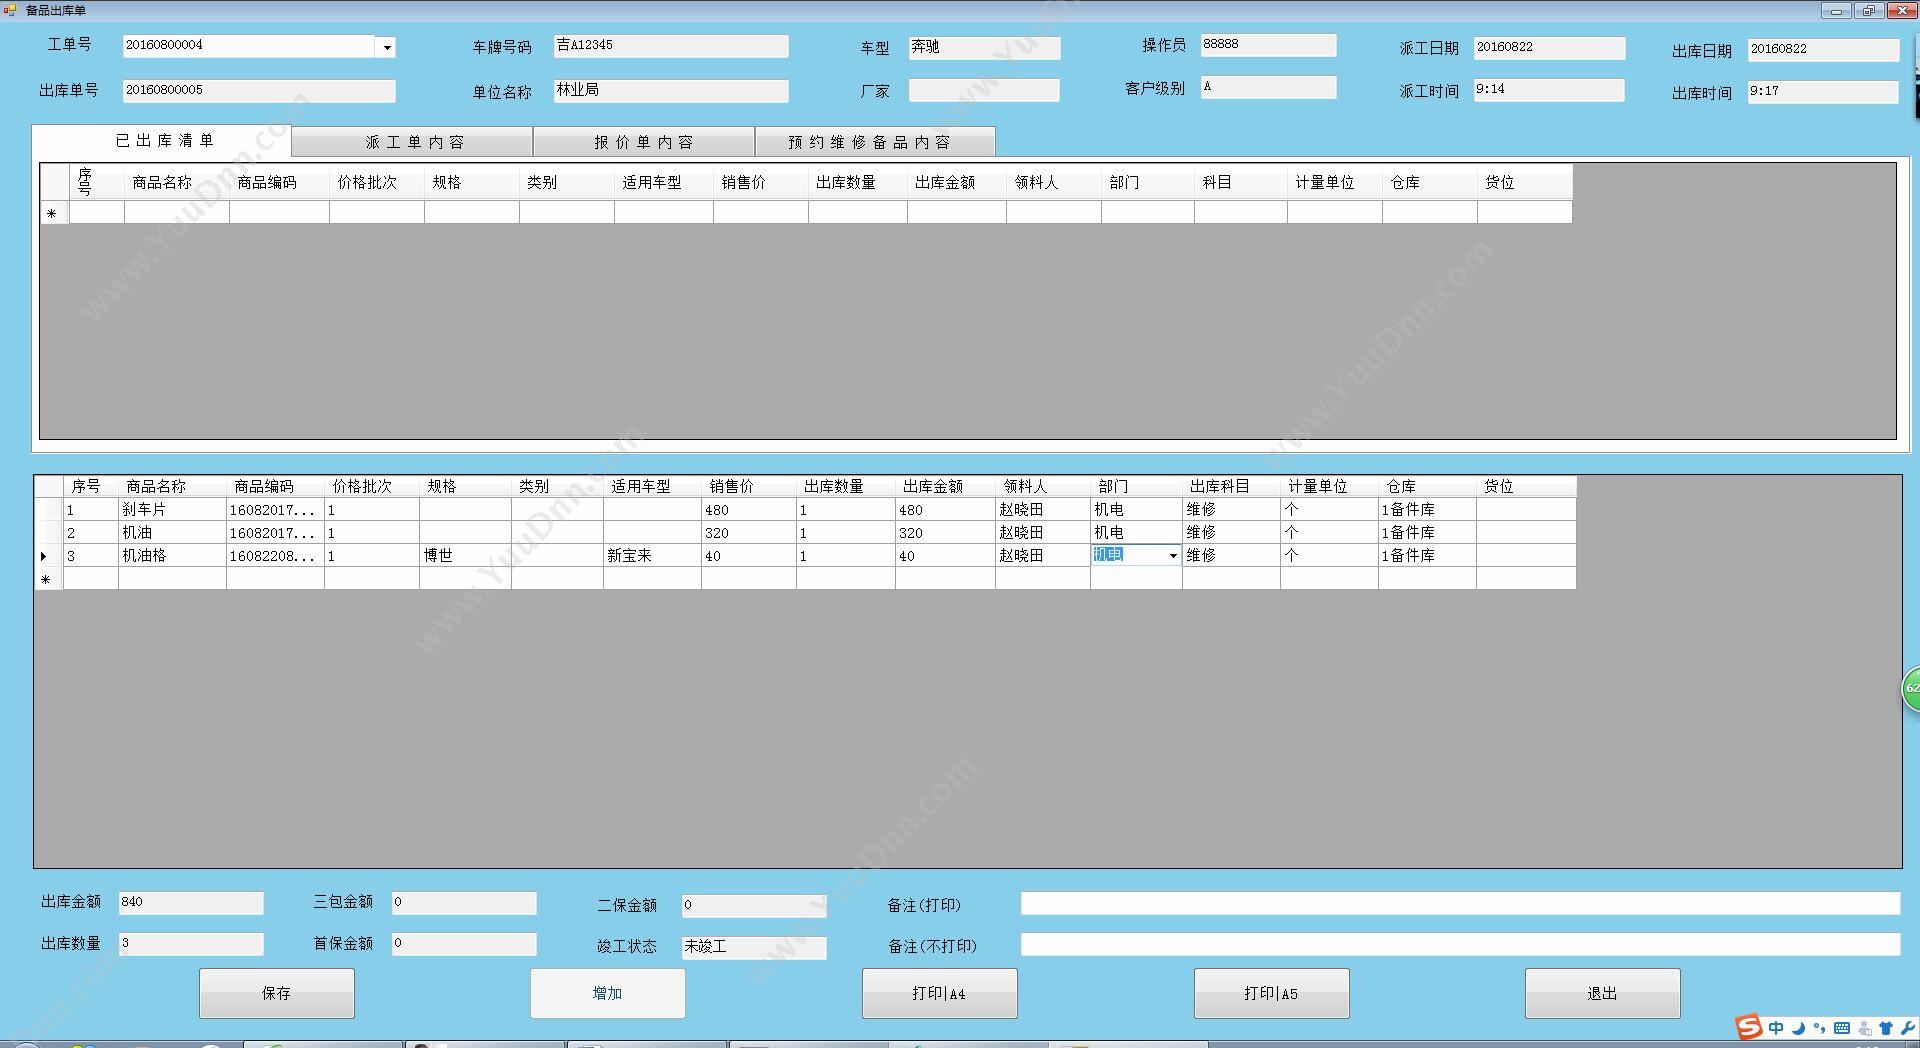
Task: Click the 打印|A5 button
Action: (x=1272, y=993)
